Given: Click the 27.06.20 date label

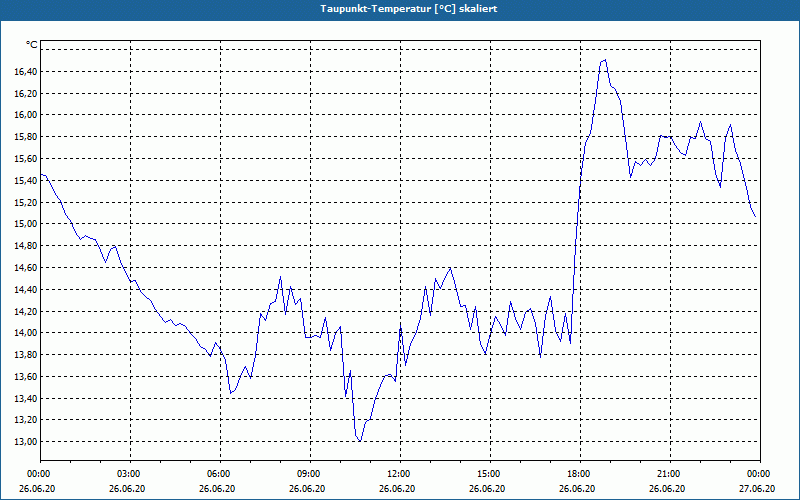Looking at the screenshot, I should pos(757,488).
